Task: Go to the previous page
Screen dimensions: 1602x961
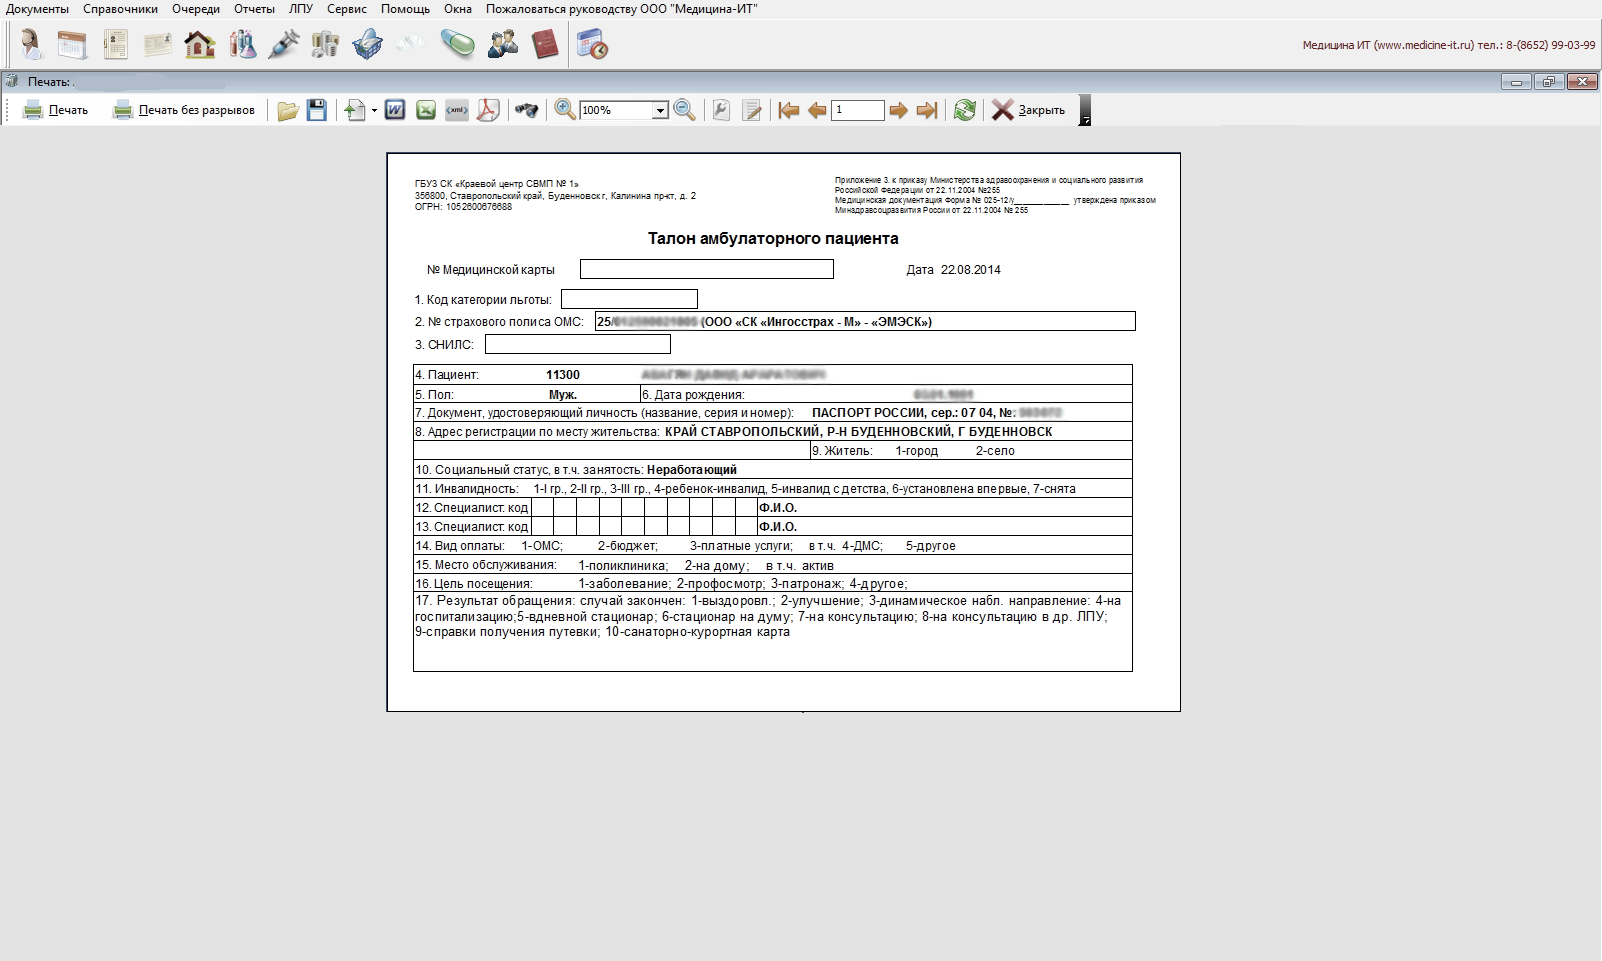Action: coord(817,110)
